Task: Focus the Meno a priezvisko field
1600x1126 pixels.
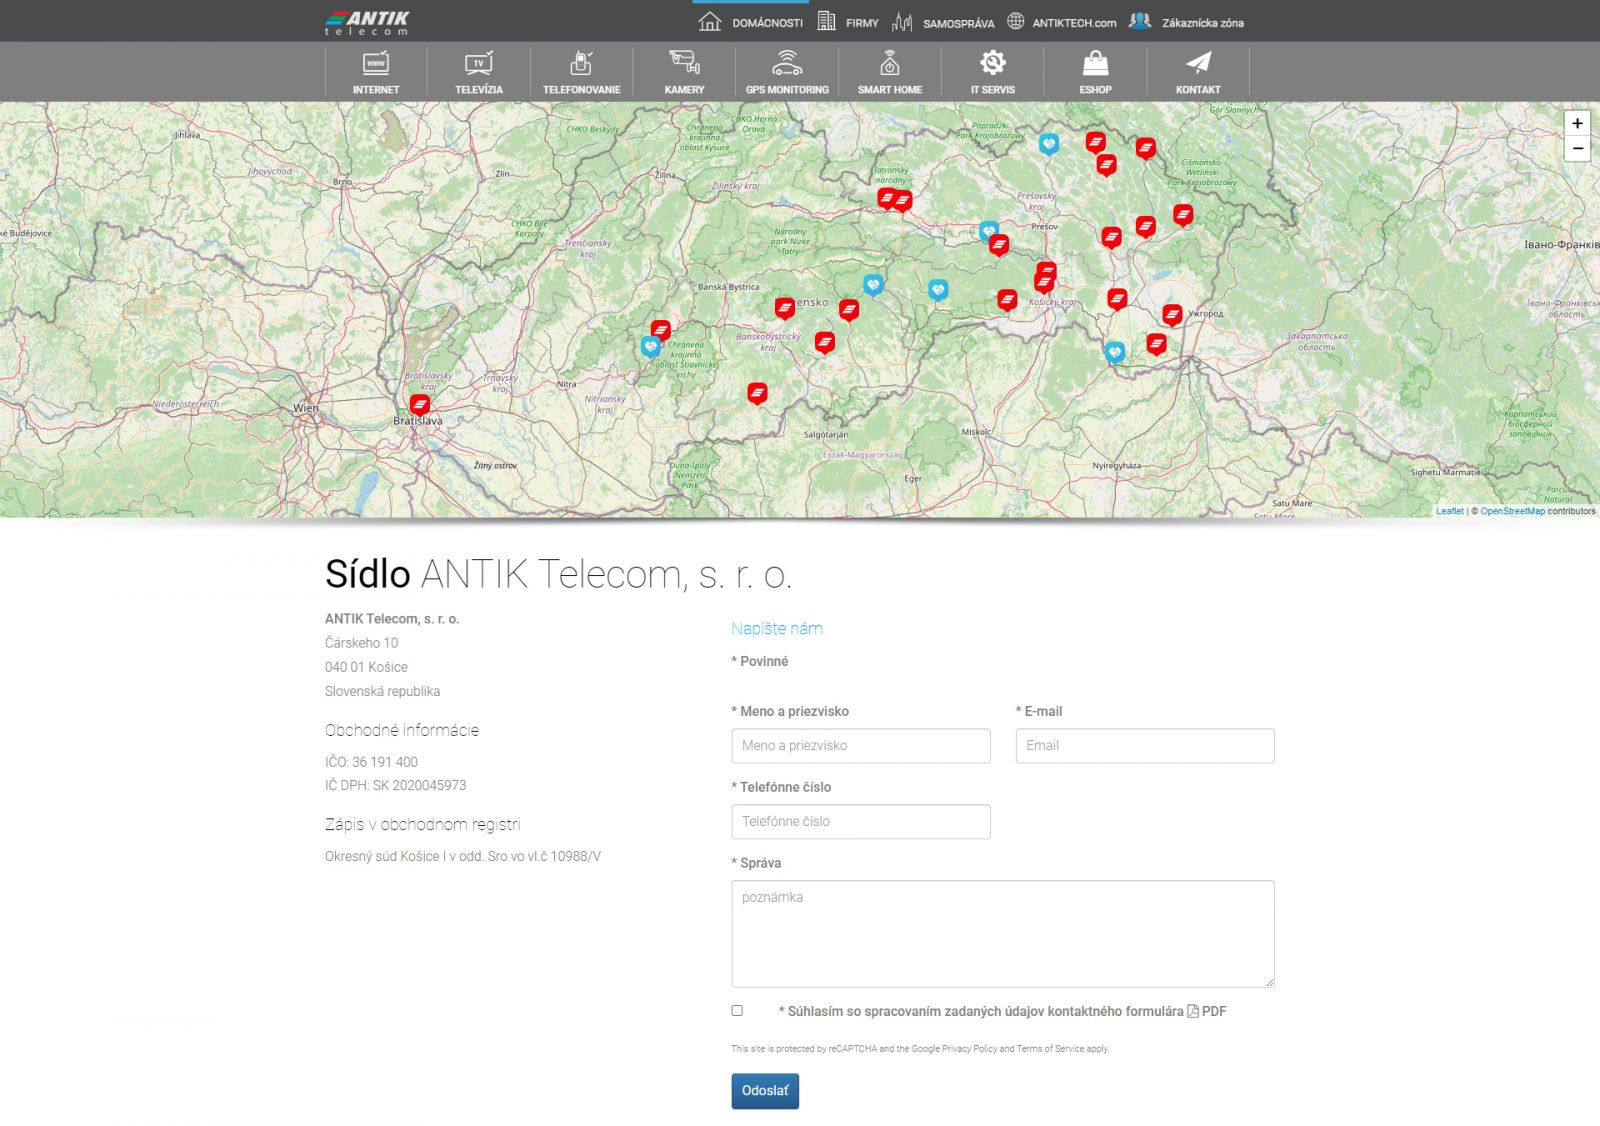Action: (x=860, y=746)
